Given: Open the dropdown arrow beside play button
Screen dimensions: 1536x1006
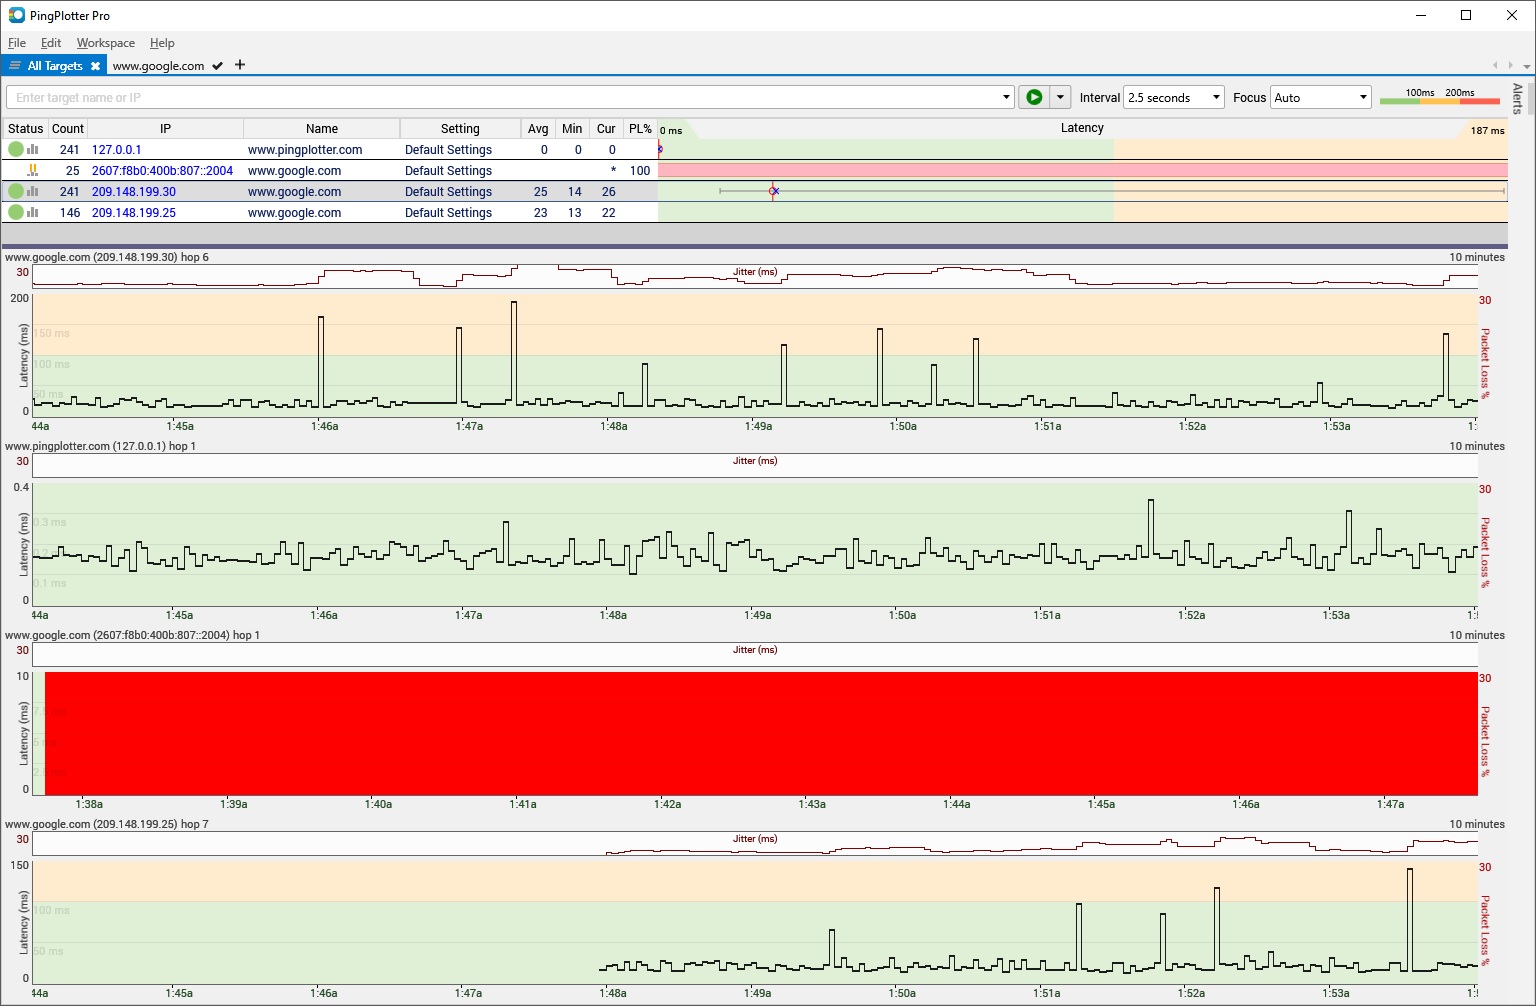Looking at the screenshot, I should (x=1060, y=97).
